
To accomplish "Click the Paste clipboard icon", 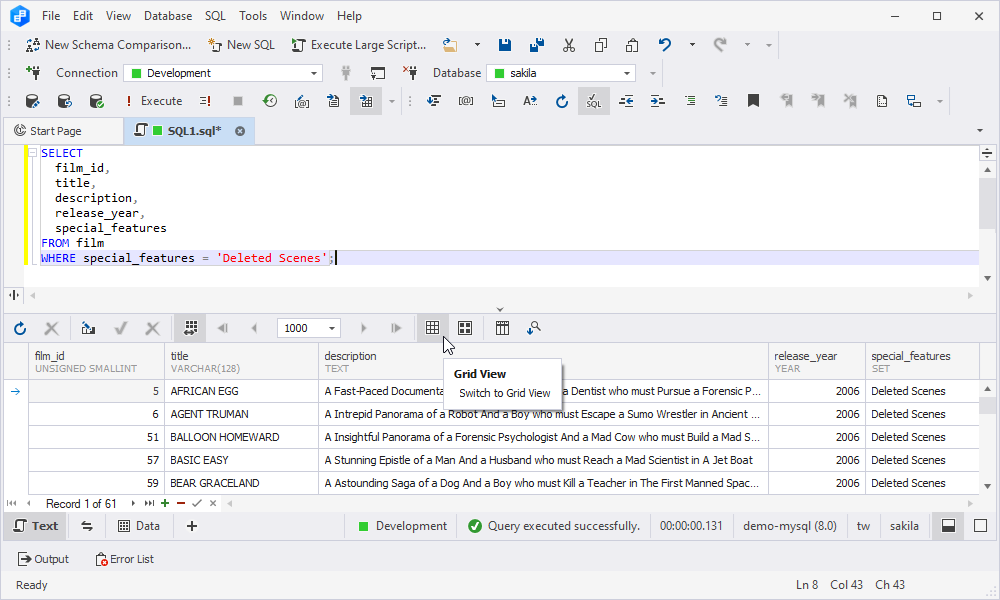I will pos(632,45).
